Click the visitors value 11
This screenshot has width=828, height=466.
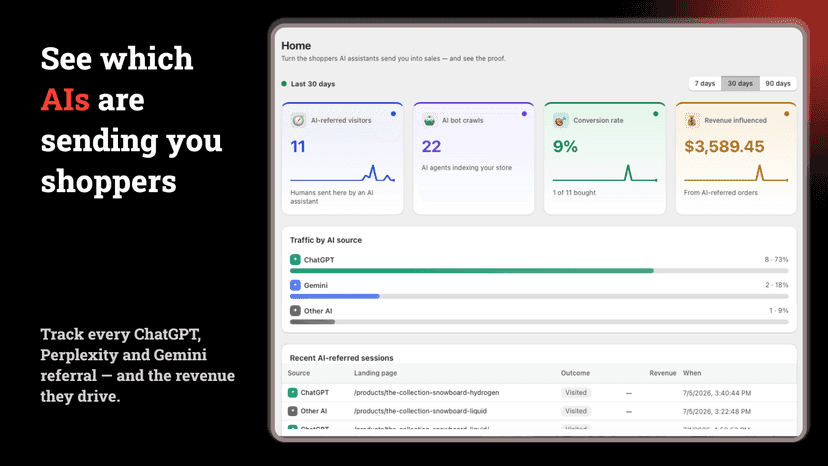tap(298, 146)
